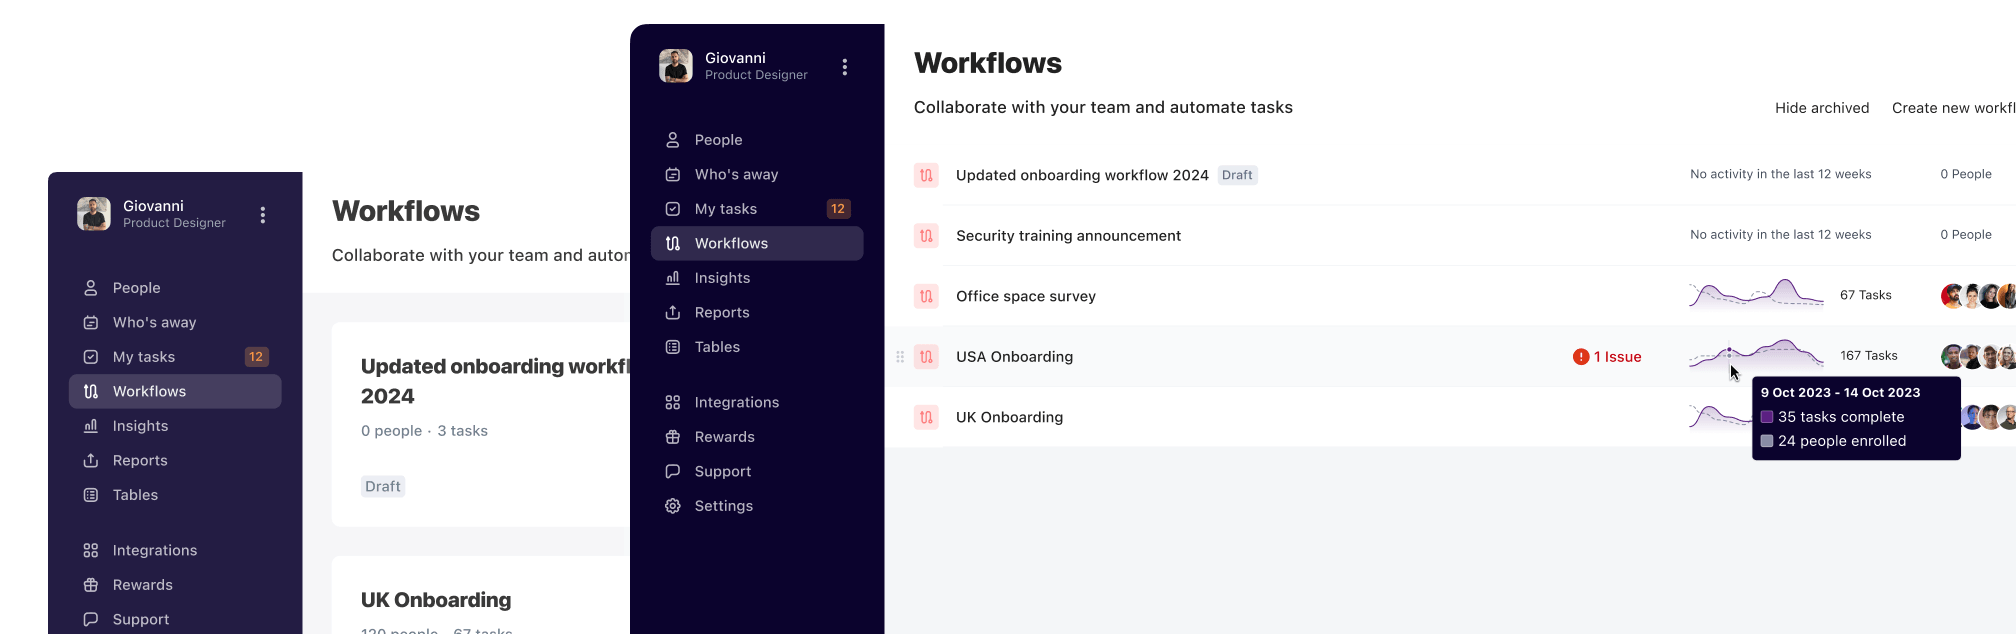The height and width of the screenshot is (634, 2016).
Task: Click avatar group on Office space survey row
Action: 1978,296
